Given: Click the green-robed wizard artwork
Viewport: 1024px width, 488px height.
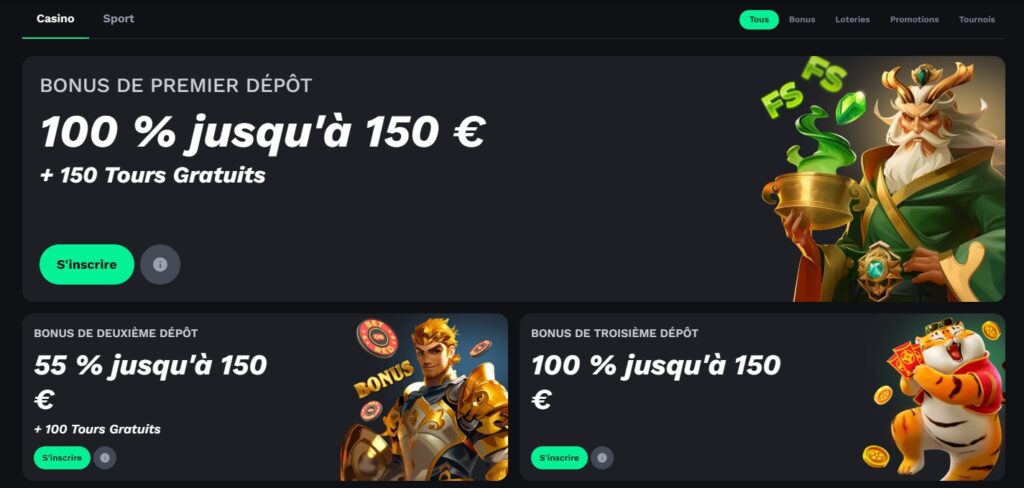Looking at the screenshot, I should click(882, 179).
